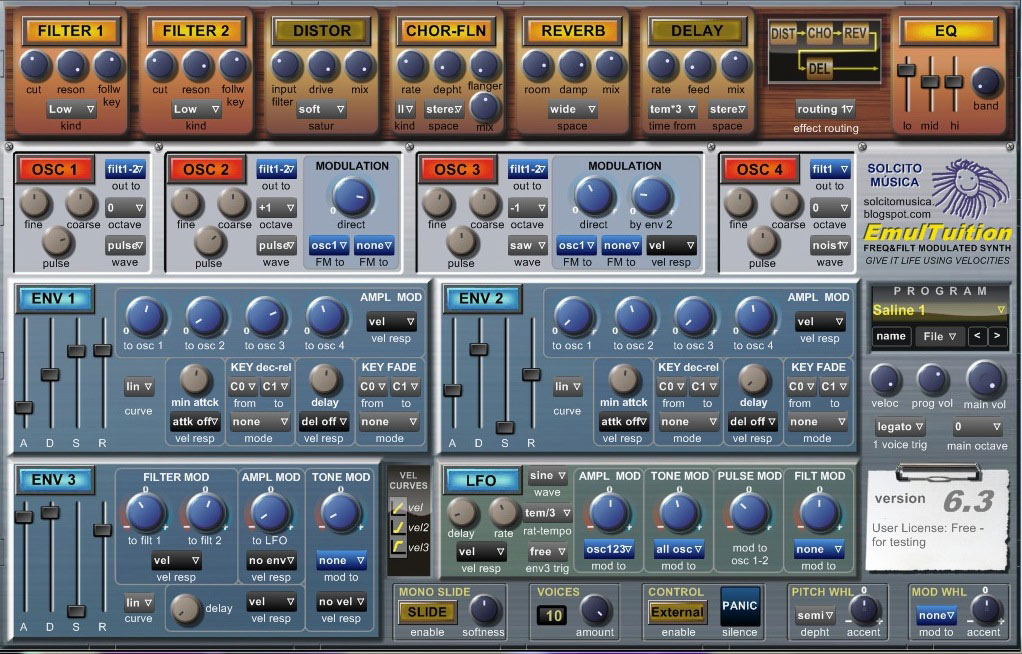Enable the mono SLIDE switch
The height and width of the screenshot is (654, 1022).
coord(427,612)
